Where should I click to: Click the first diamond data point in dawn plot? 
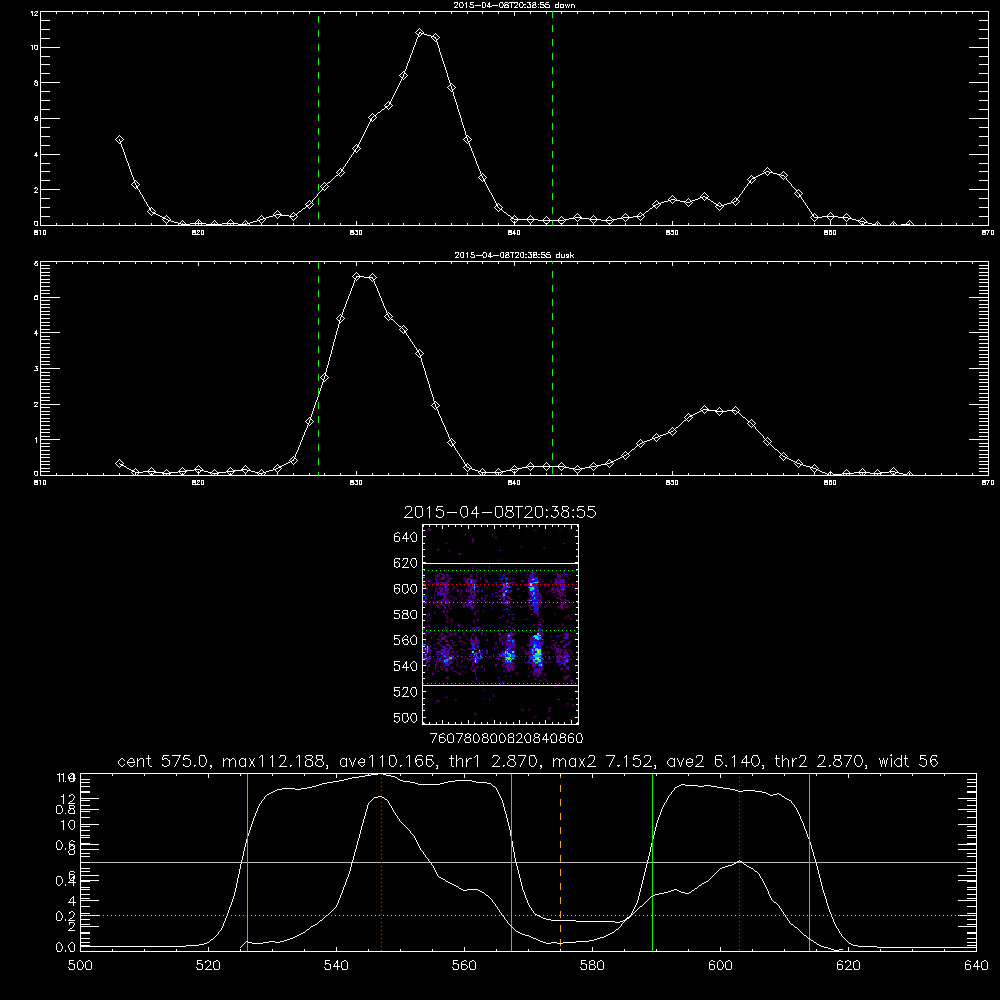coord(119,140)
